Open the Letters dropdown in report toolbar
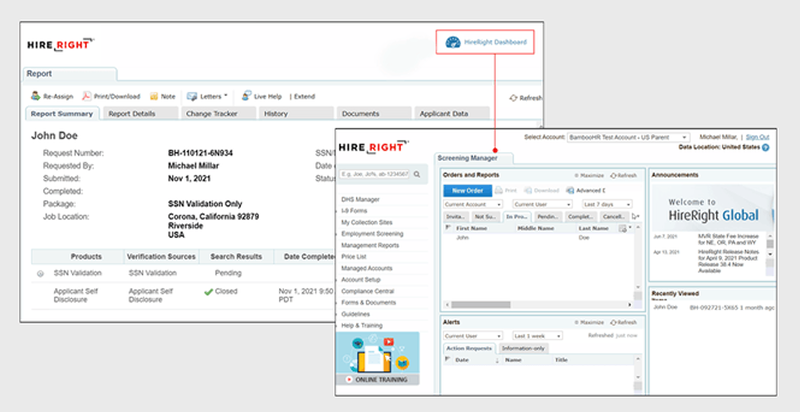Viewport: 800px width, 412px height. coord(207,96)
